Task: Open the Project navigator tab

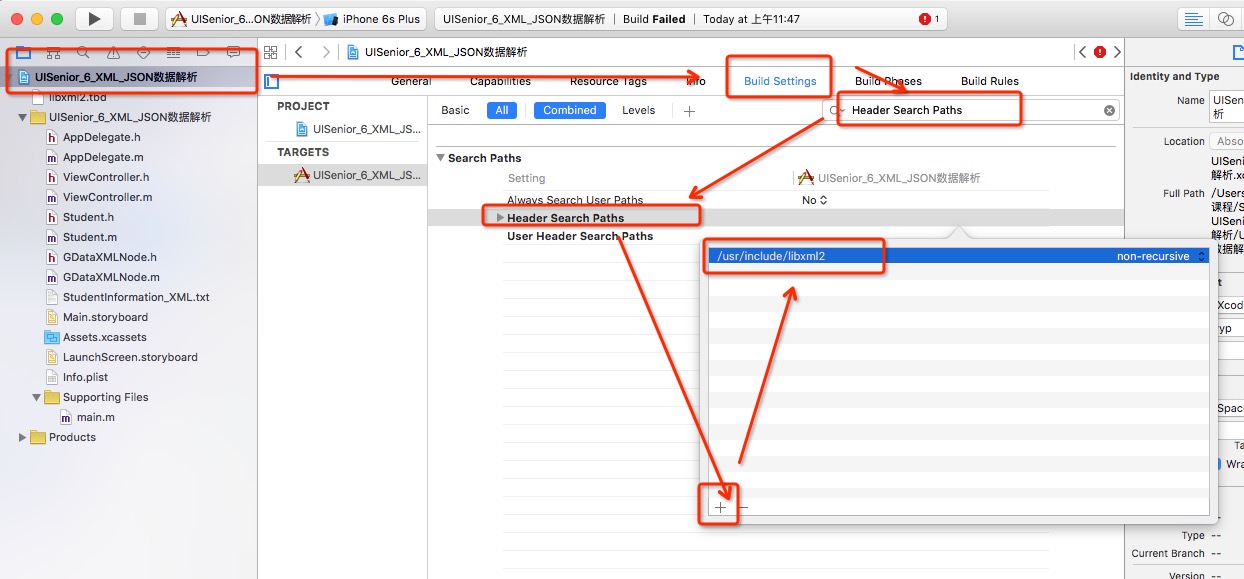Action: (x=23, y=52)
